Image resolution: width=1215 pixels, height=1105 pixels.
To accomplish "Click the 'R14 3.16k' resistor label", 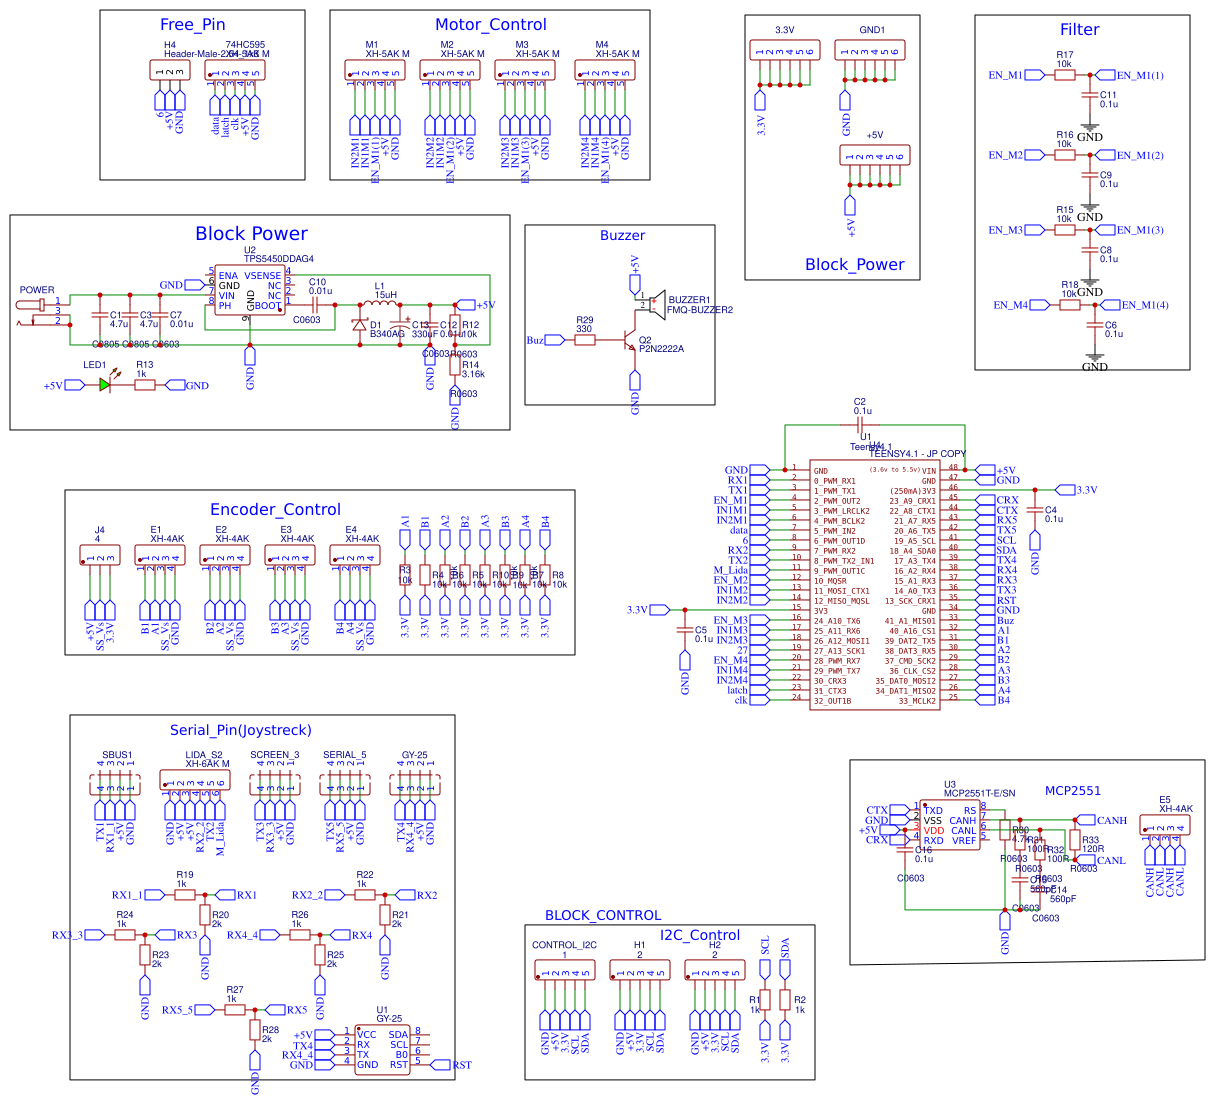I will tap(473, 370).
